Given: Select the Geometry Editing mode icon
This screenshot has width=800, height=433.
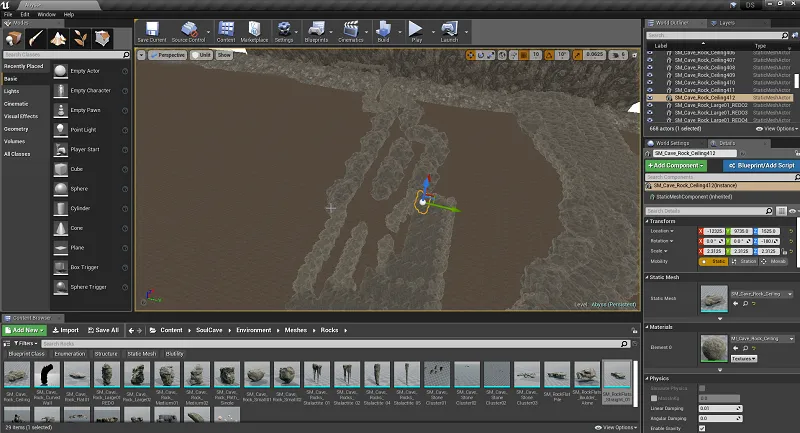Looking at the screenshot, I should coord(102,38).
